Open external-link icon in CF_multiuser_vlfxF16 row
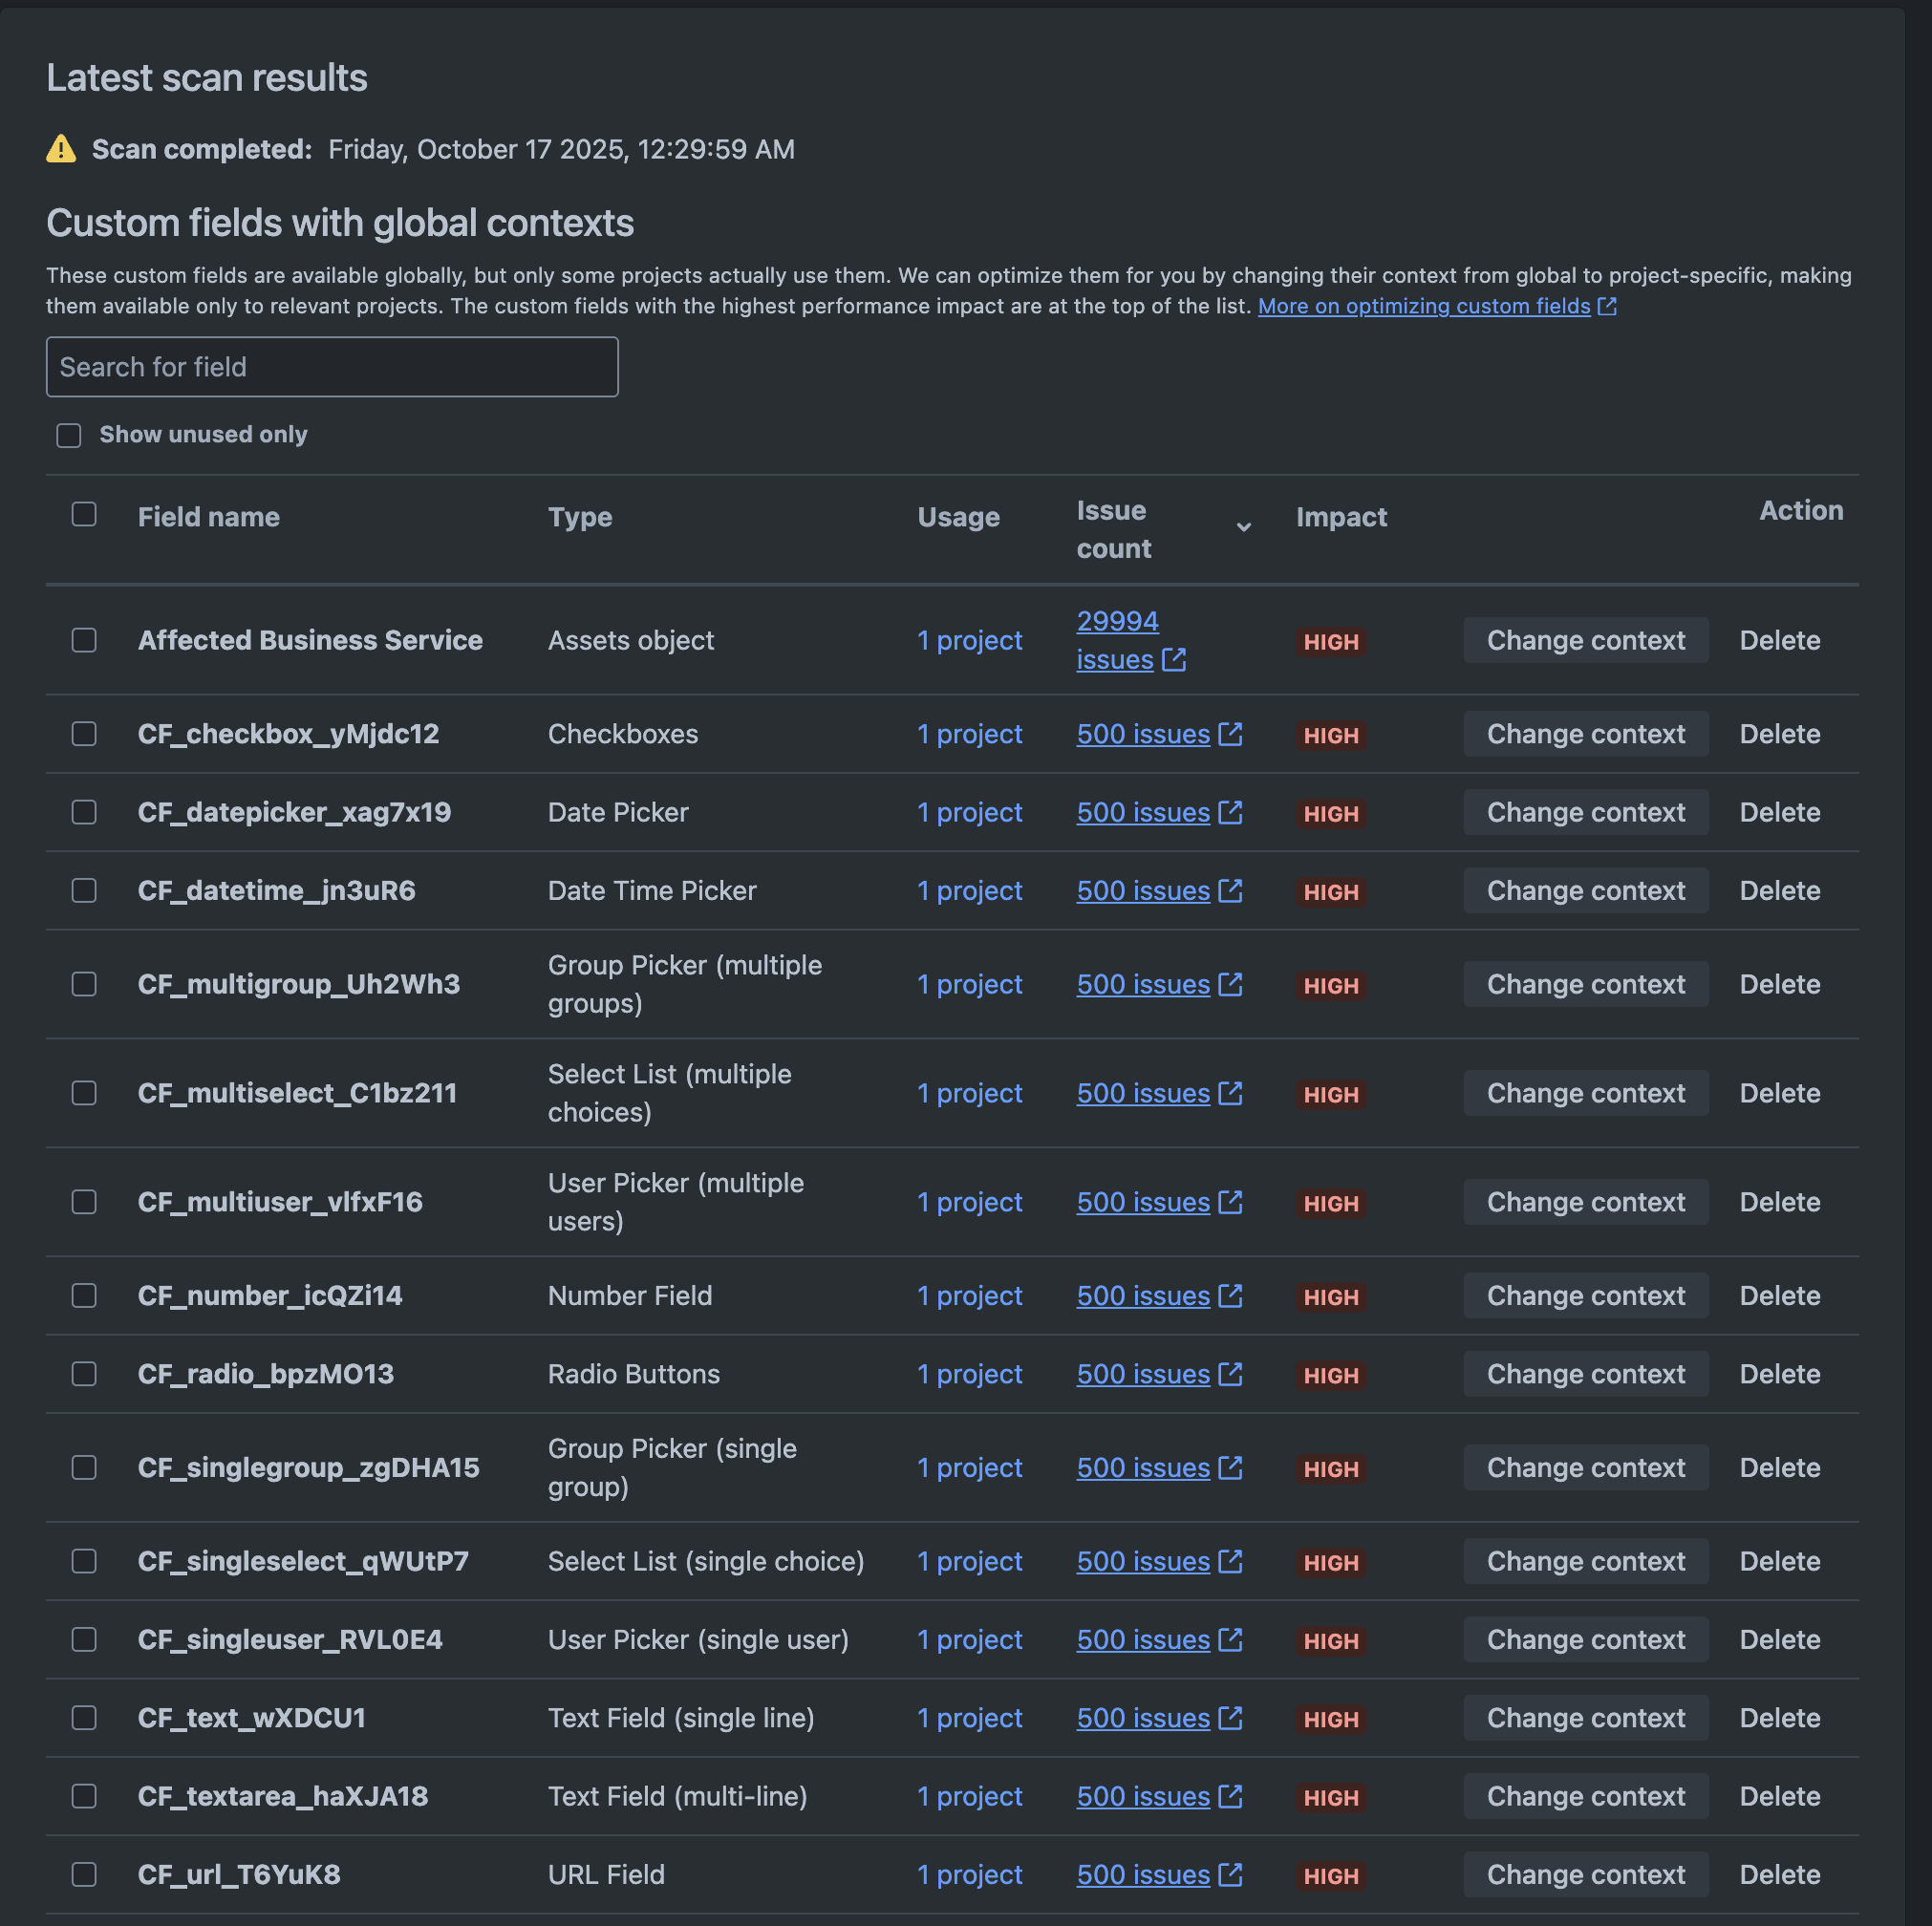Screen dimensions: 1932x1926 [1231, 1202]
